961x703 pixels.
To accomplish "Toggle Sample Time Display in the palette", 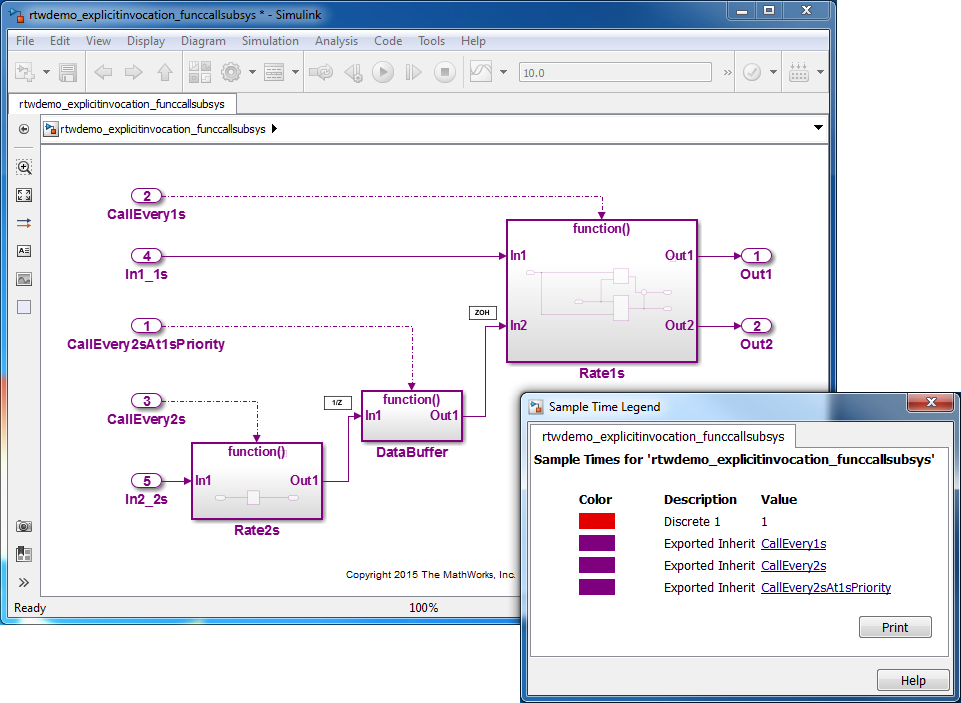I will click(24, 223).
